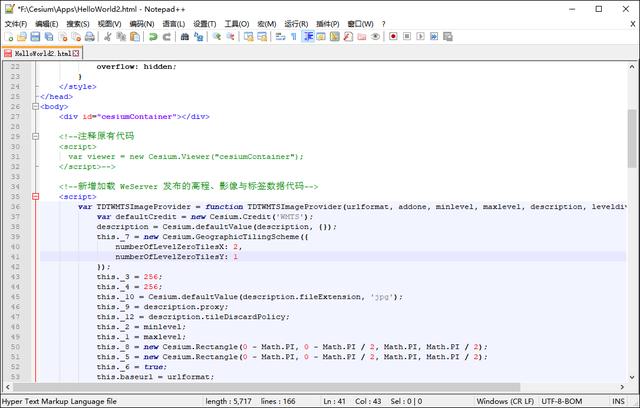The height and width of the screenshot is (408, 640).
Task: Click line number 36 in the margin
Action: (15, 207)
